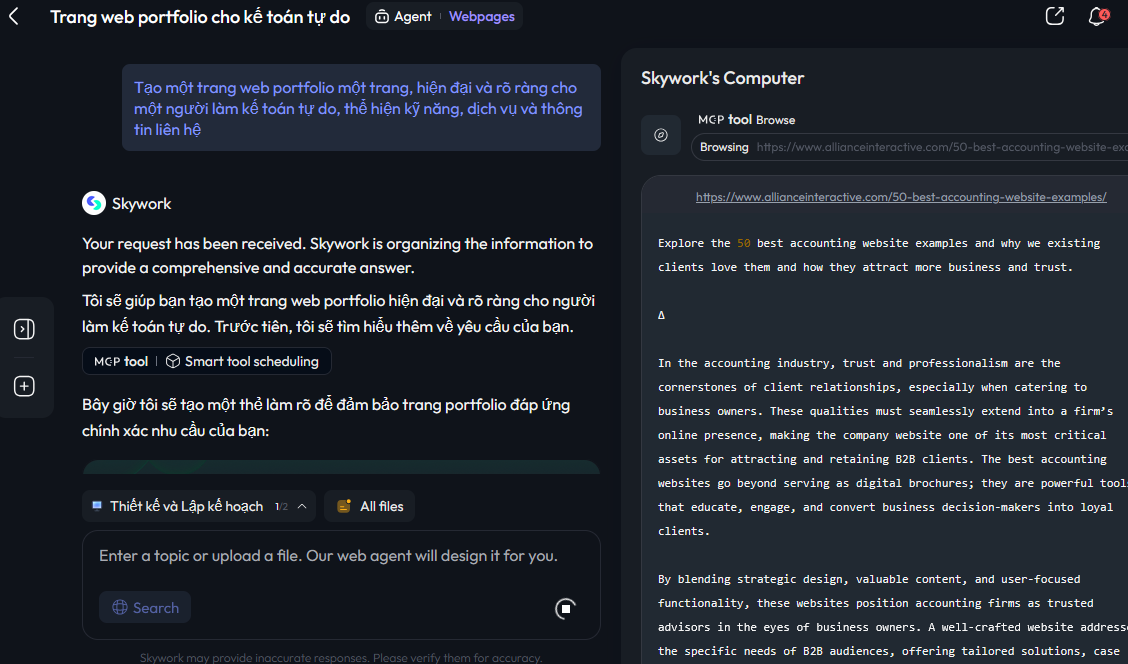Click the inaccurate responses disclaimer text
This screenshot has height=664, width=1128.
(x=341, y=658)
